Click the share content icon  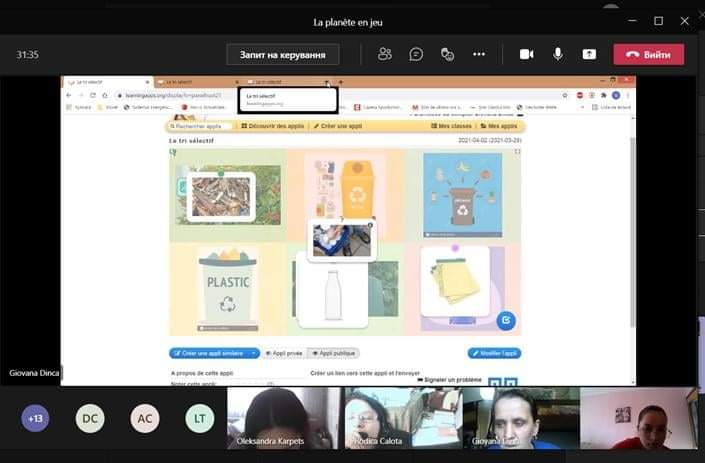click(589, 54)
